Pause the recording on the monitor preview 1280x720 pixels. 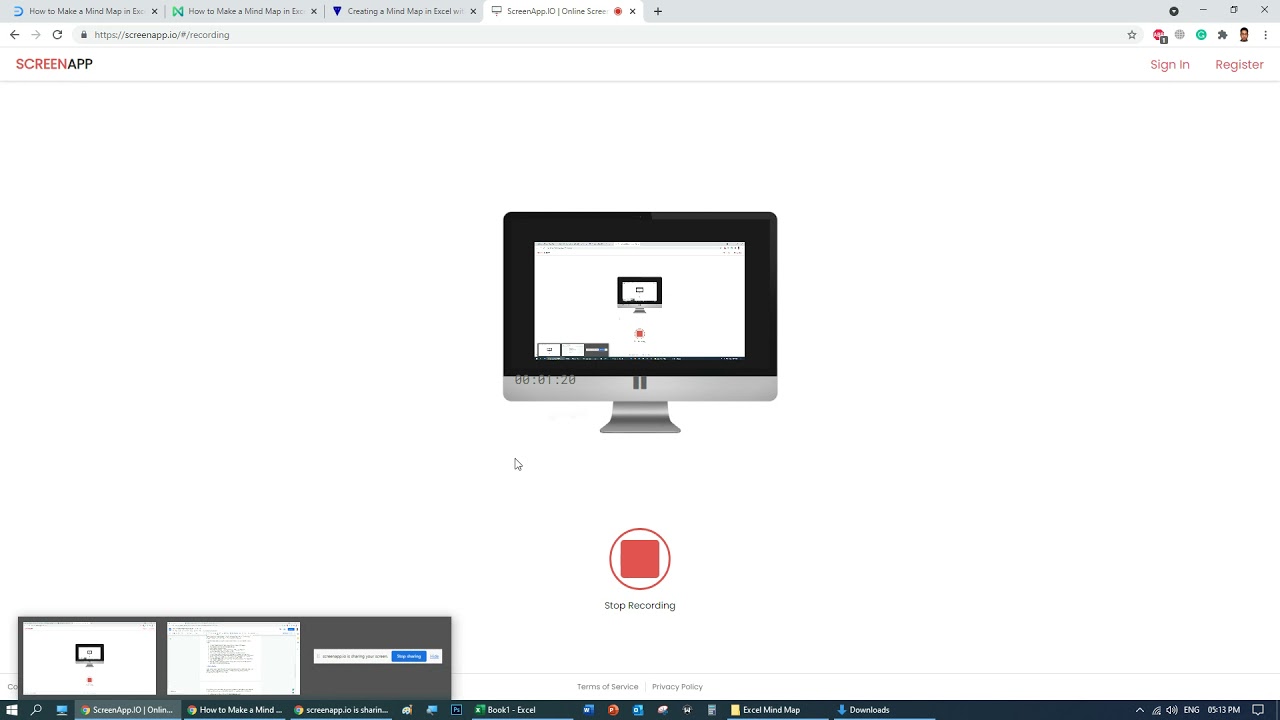640,382
